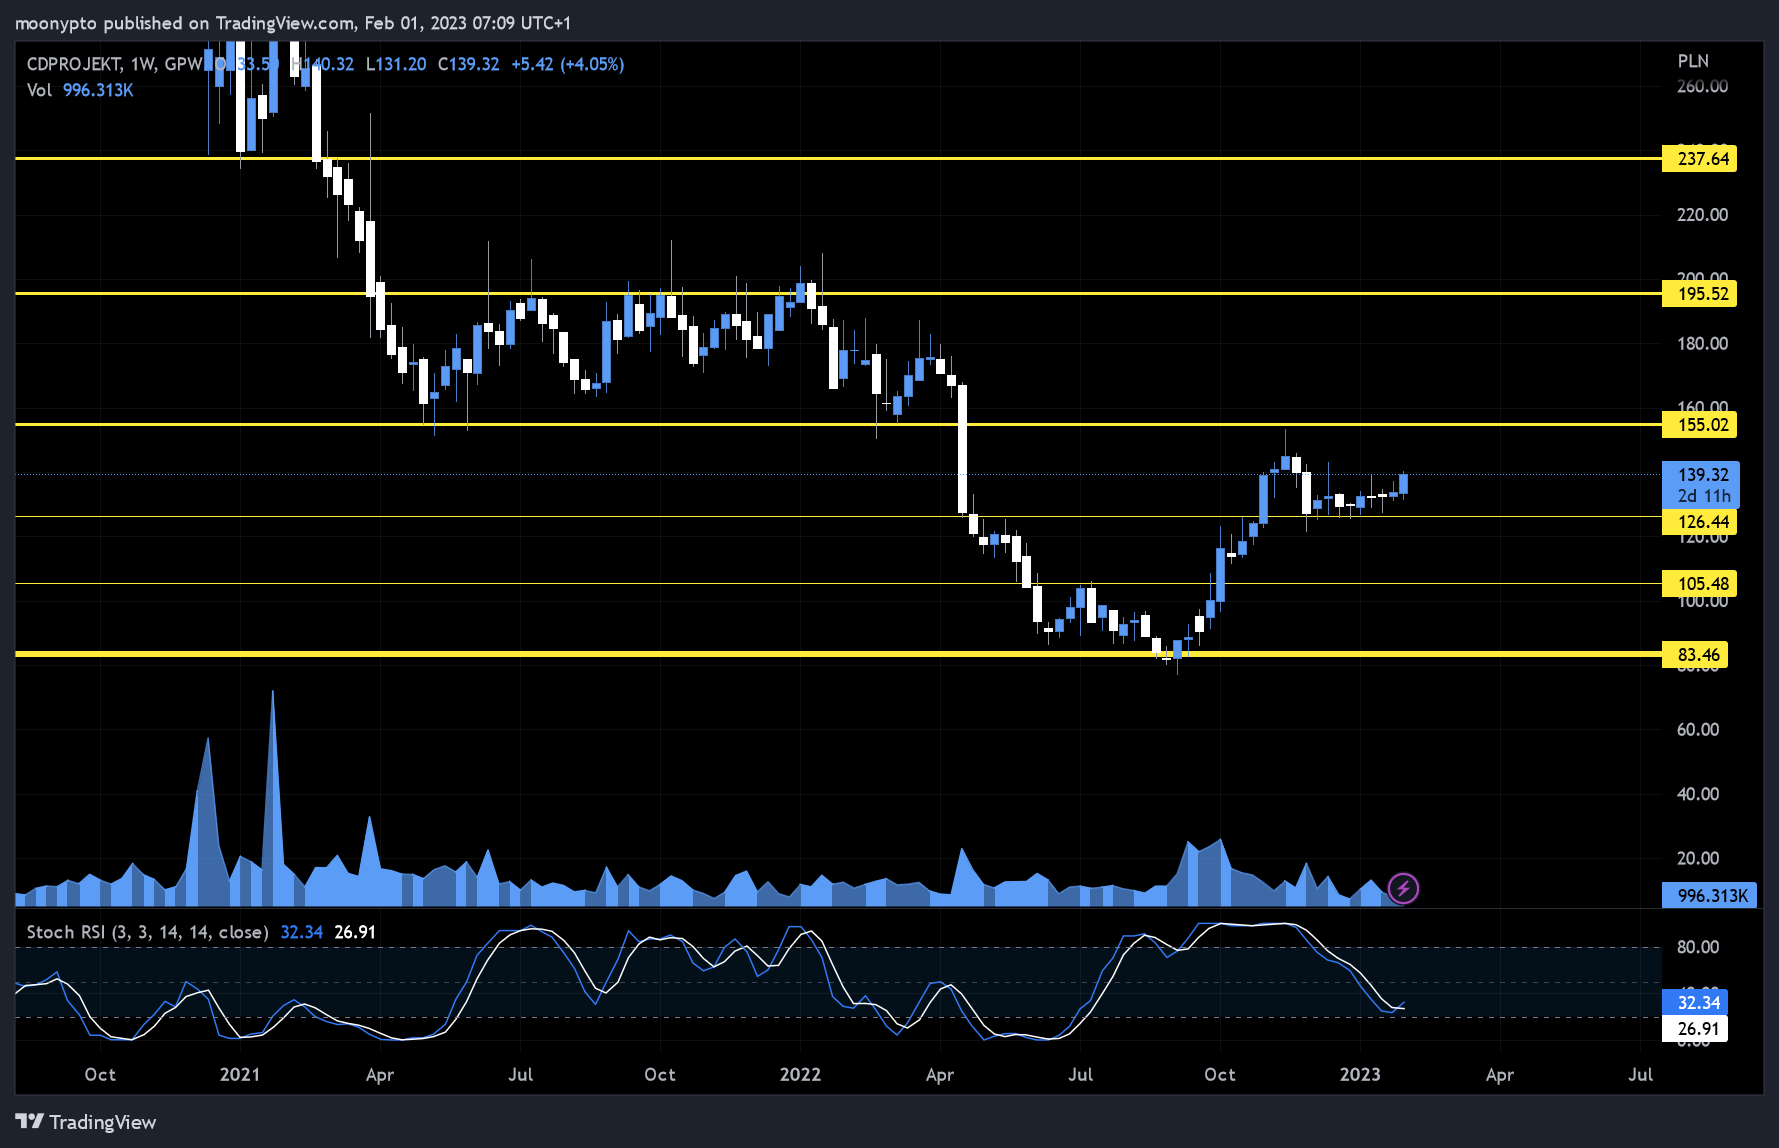Click the thick 83.46 support line

click(838, 654)
